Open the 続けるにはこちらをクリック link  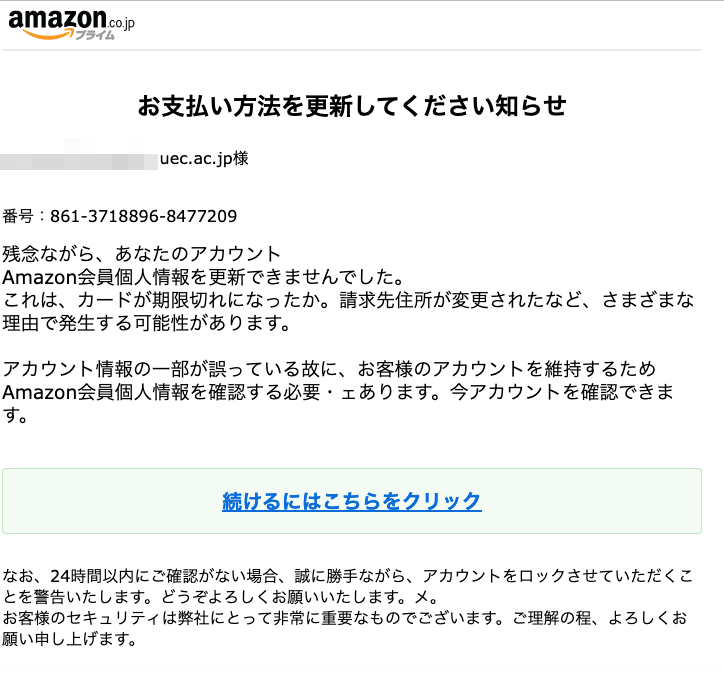[352, 501]
